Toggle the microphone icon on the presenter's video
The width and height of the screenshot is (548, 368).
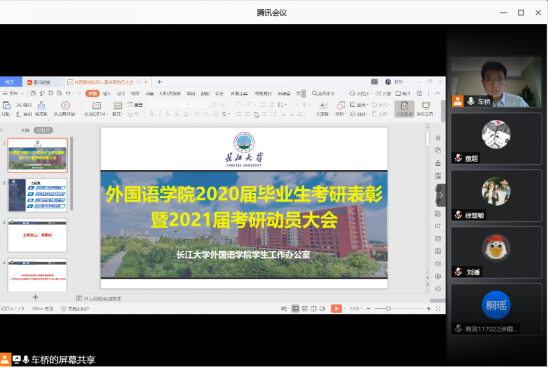tap(471, 101)
